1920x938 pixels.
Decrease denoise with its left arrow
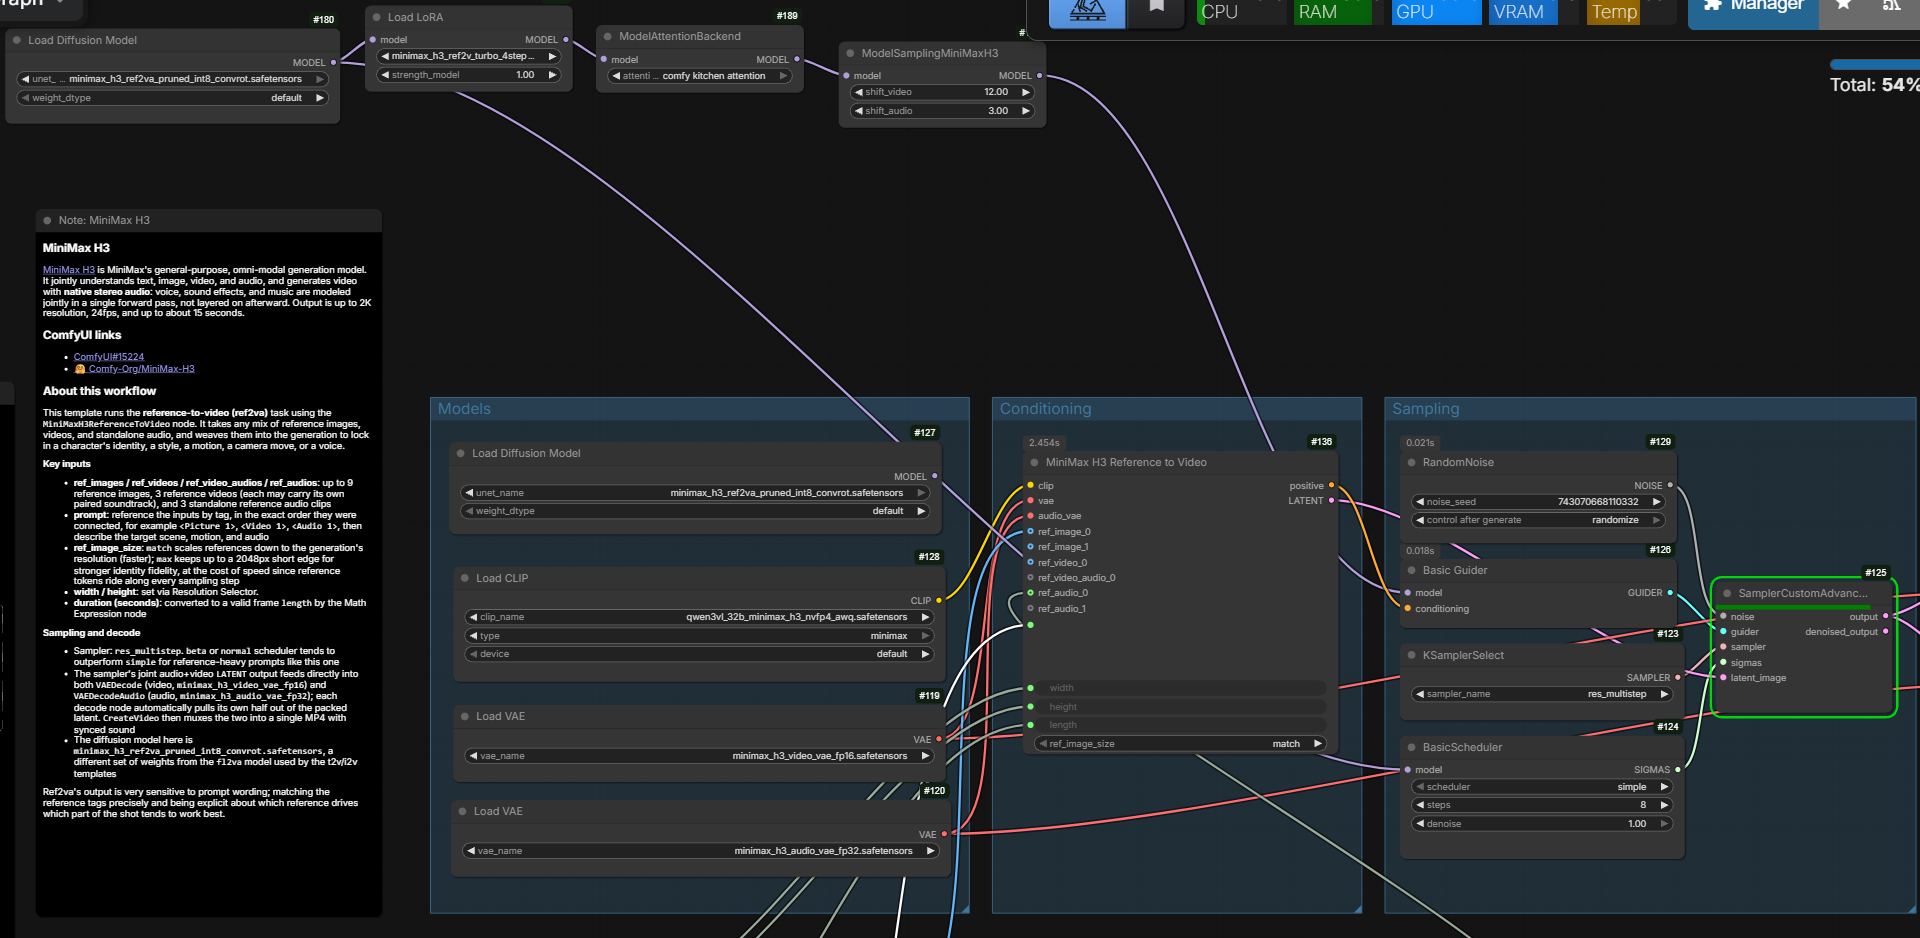point(1420,824)
